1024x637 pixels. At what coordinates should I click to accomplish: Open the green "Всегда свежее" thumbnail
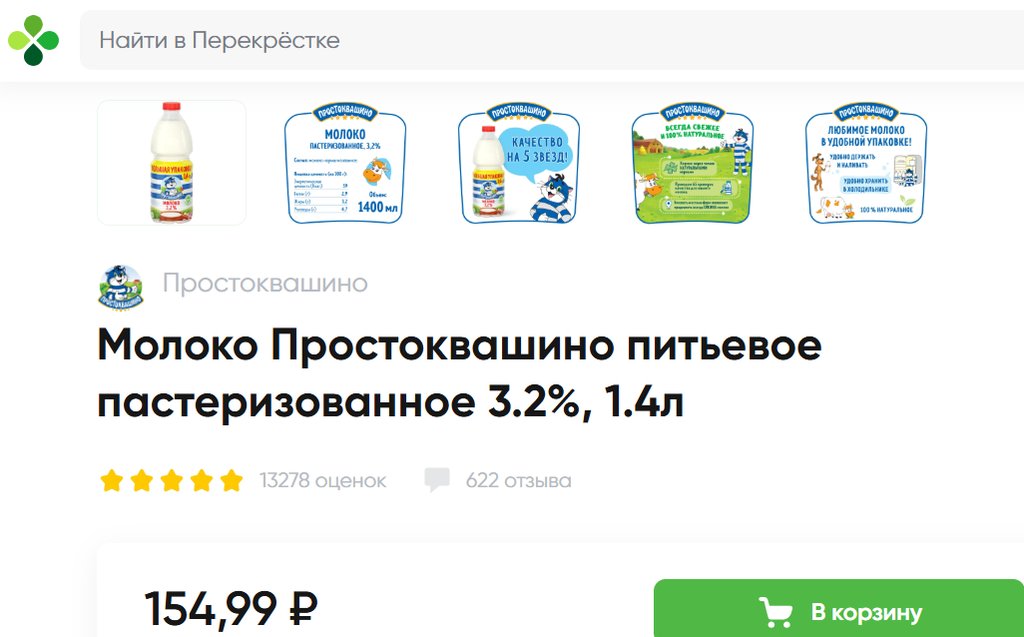[x=692, y=163]
